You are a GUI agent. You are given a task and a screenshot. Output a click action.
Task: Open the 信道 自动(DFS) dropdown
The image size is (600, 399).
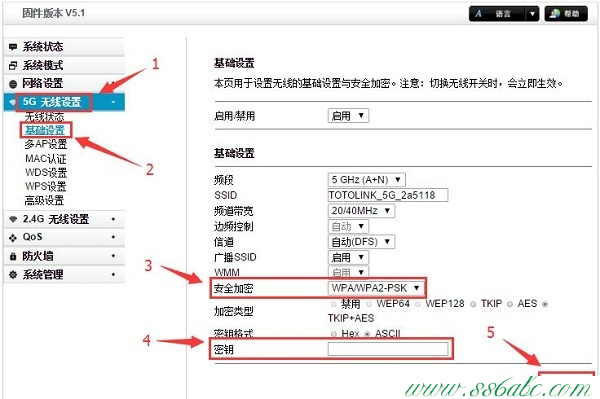click(361, 241)
